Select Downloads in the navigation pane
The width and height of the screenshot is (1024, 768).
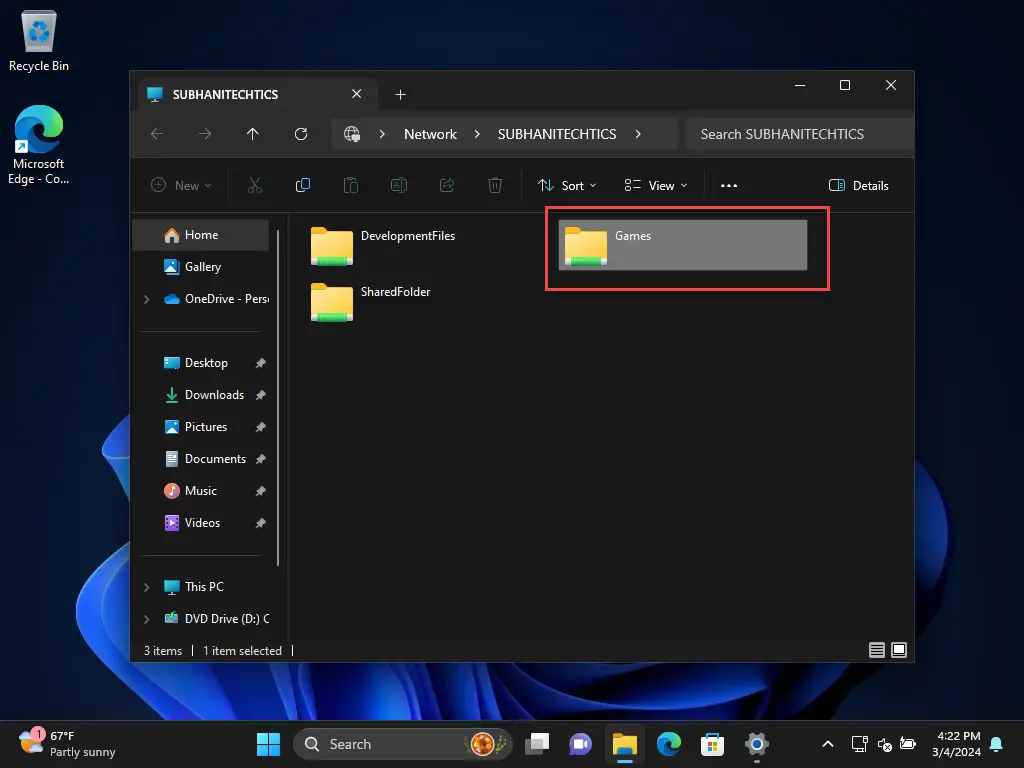214,395
